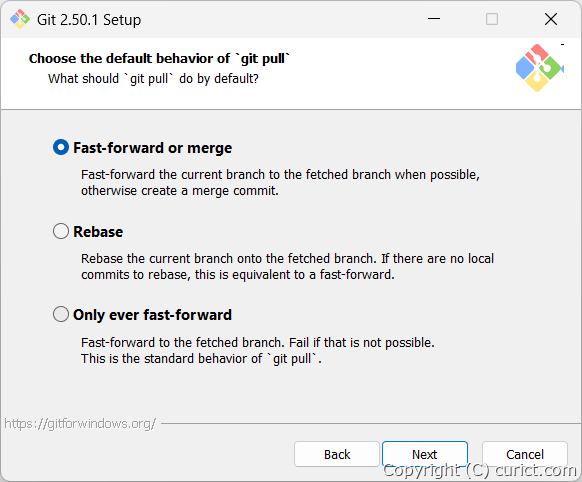Image resolution: width=582 pixels, height=482 pixels.
Task: Click the heading "Choose the default behavior"
Action: point(159,59)
